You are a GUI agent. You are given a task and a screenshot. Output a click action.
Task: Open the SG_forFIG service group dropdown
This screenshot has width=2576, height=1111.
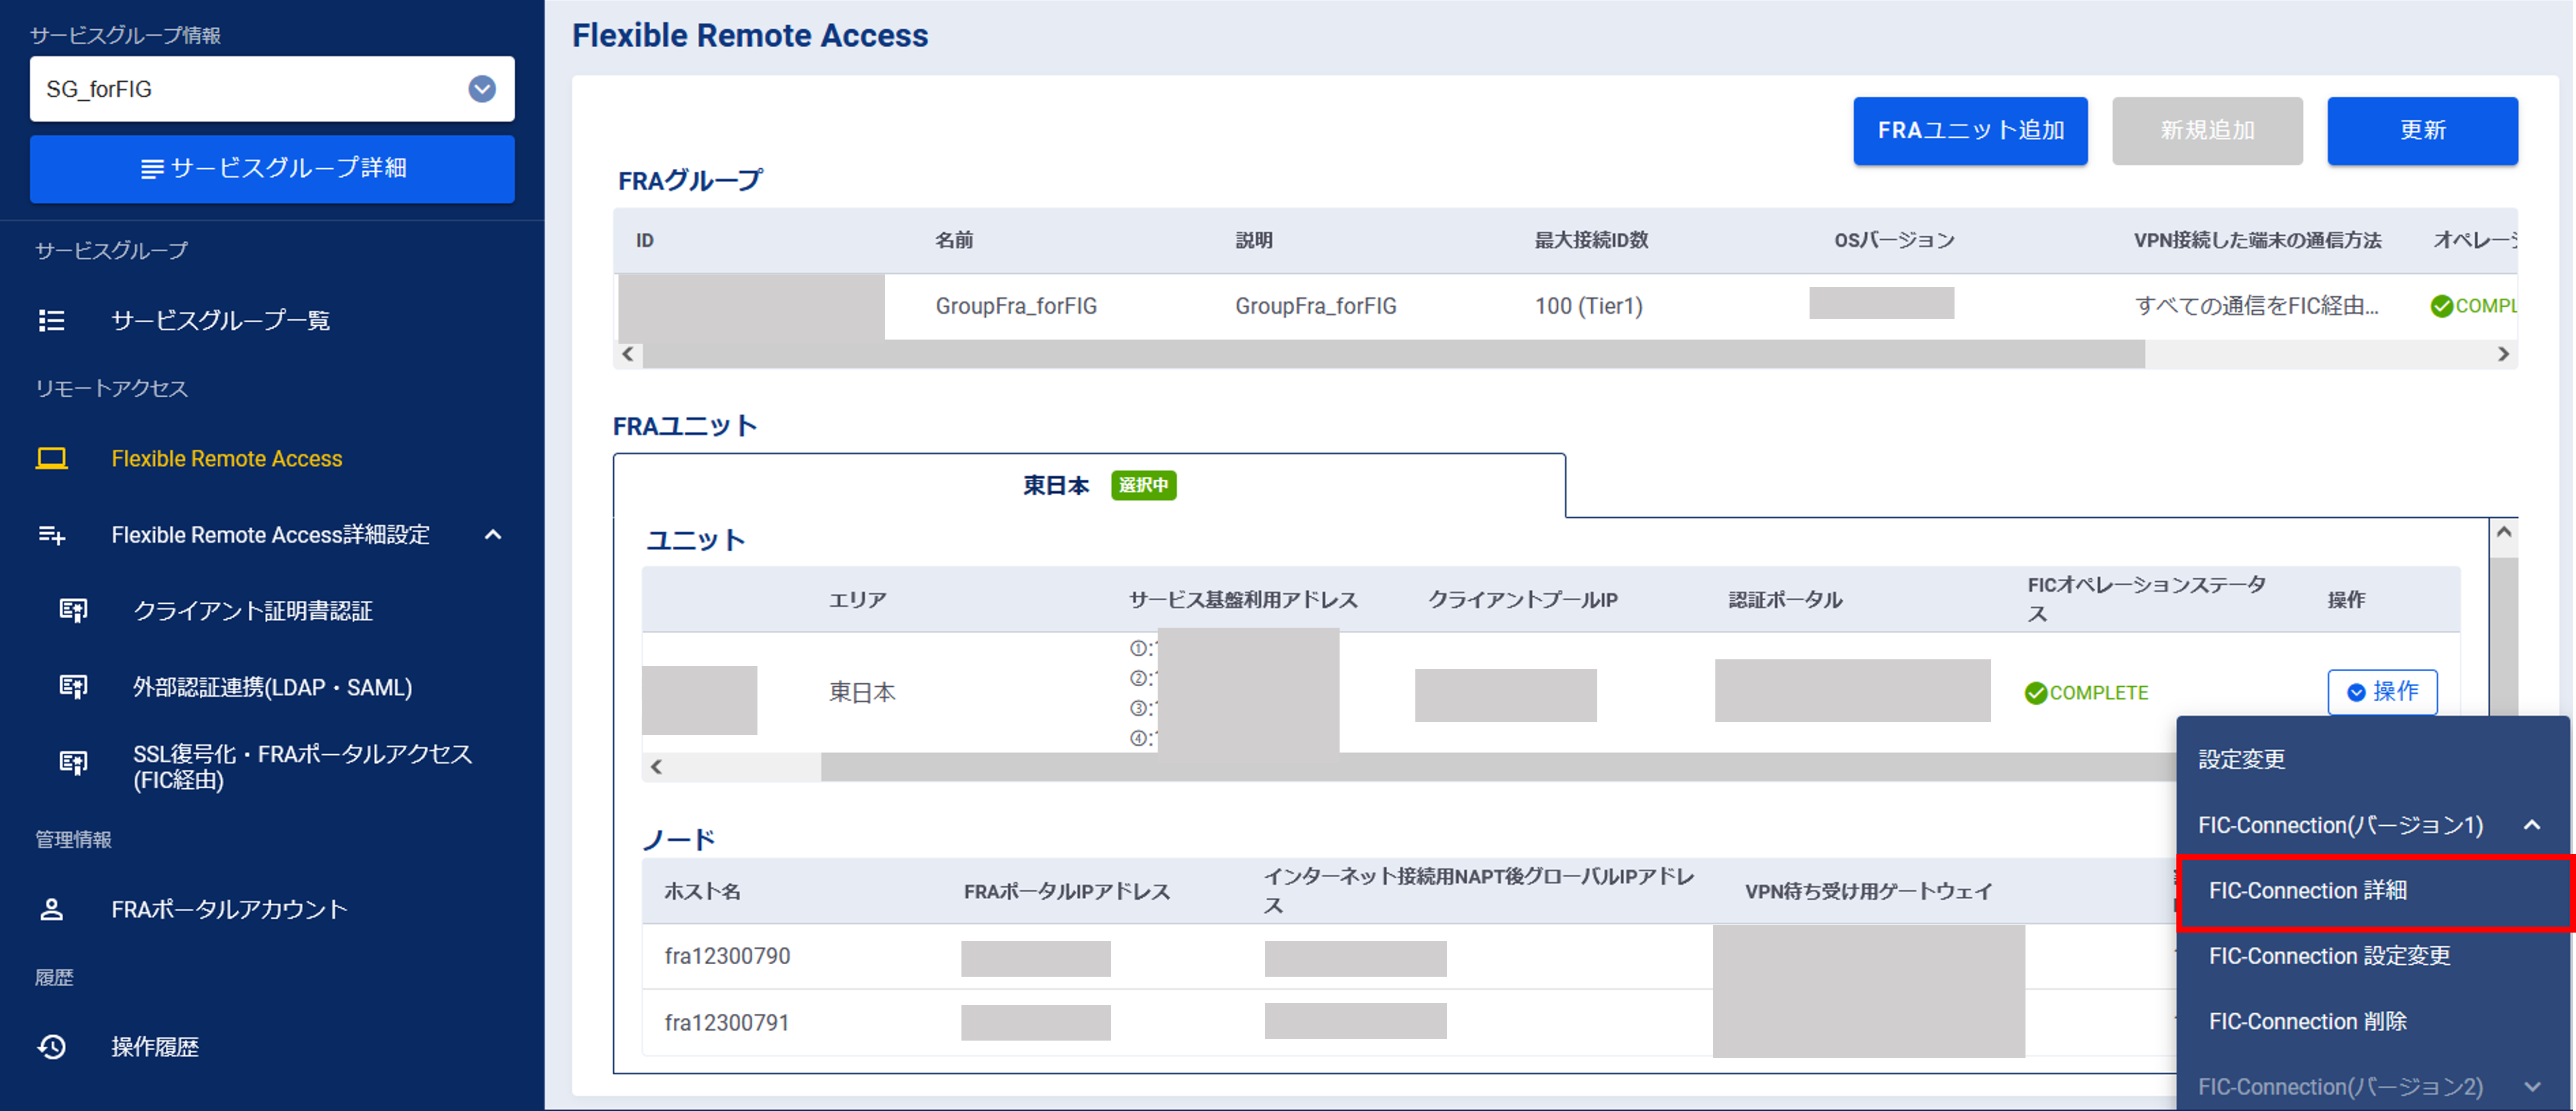click(x=482, y=89)
